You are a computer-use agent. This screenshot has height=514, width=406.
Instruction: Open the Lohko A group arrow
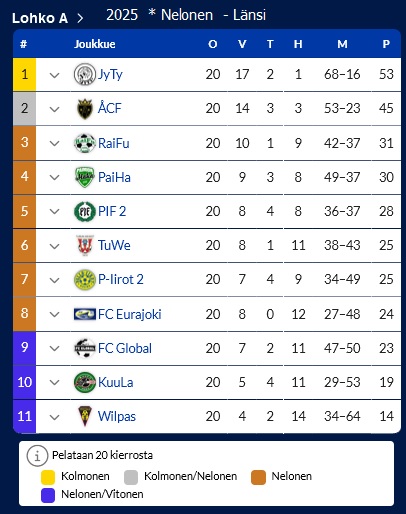pos(80,18)
